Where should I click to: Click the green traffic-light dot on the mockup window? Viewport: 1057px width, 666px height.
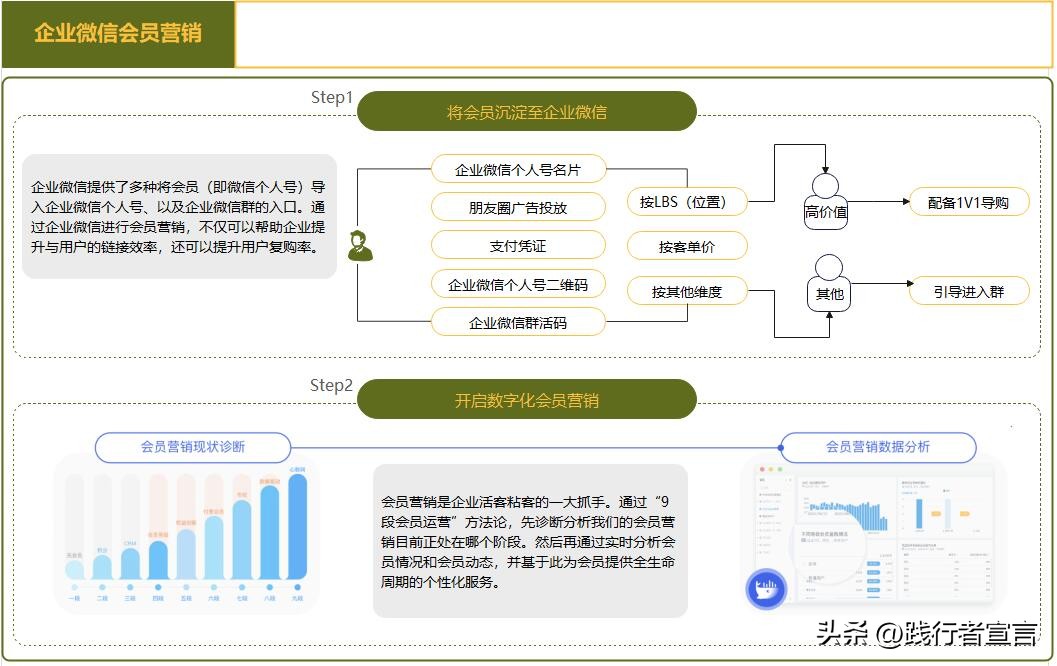point(781,468)
